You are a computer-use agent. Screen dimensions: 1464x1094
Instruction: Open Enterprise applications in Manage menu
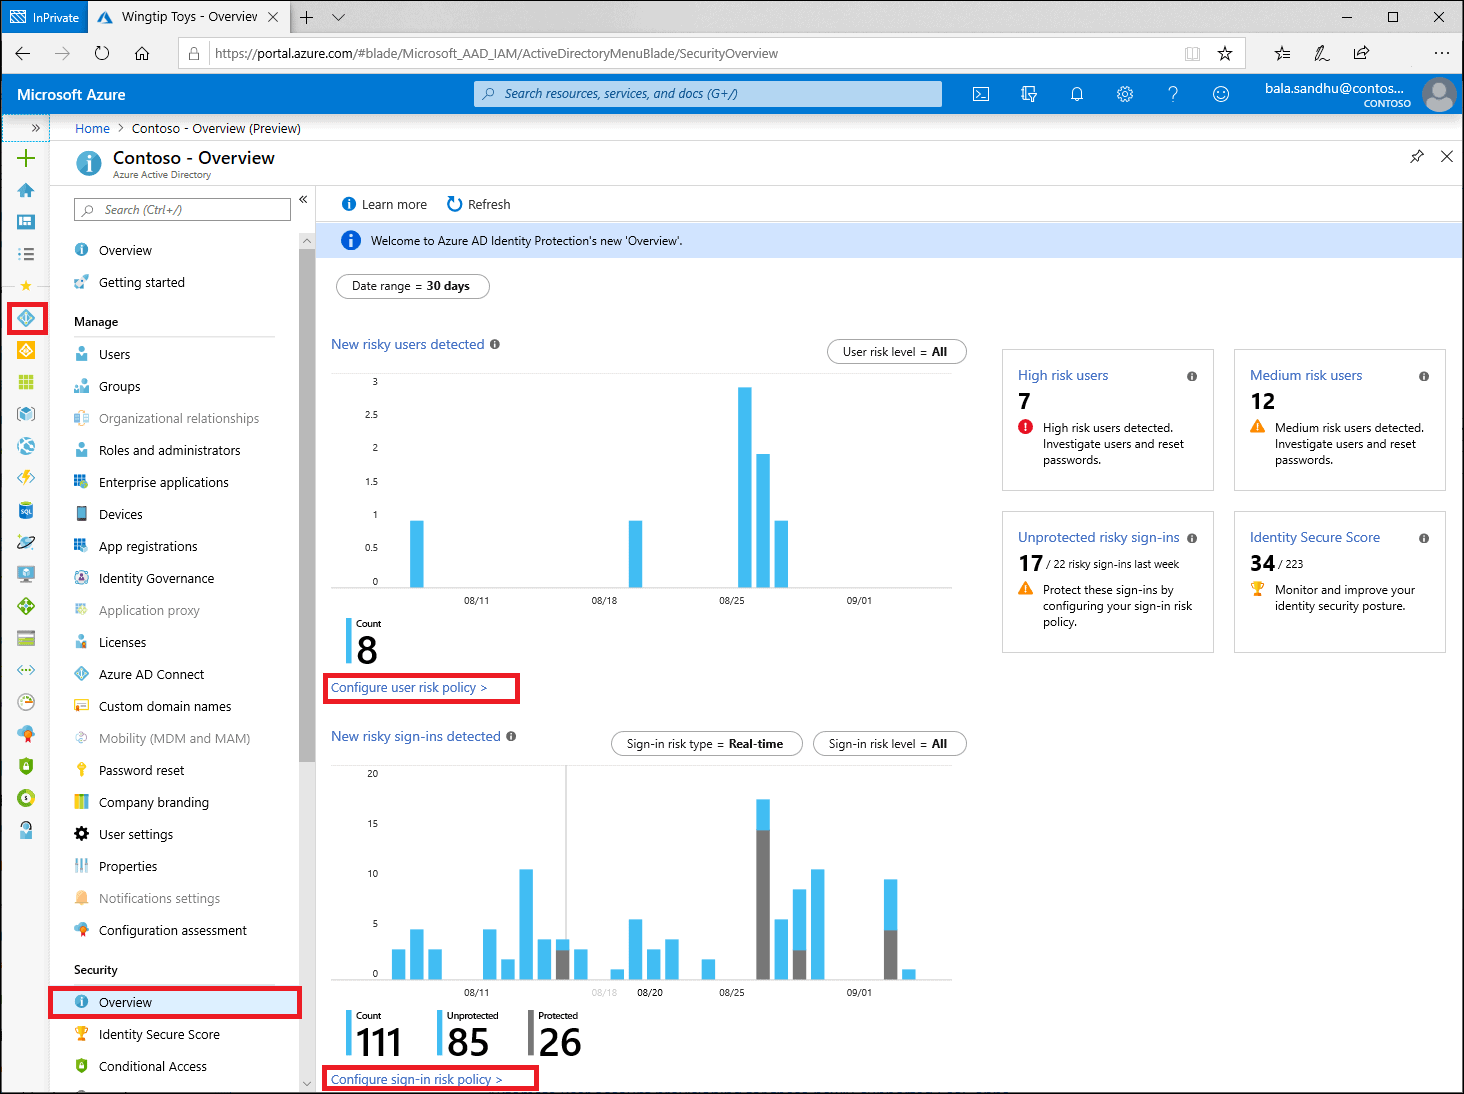164,482
